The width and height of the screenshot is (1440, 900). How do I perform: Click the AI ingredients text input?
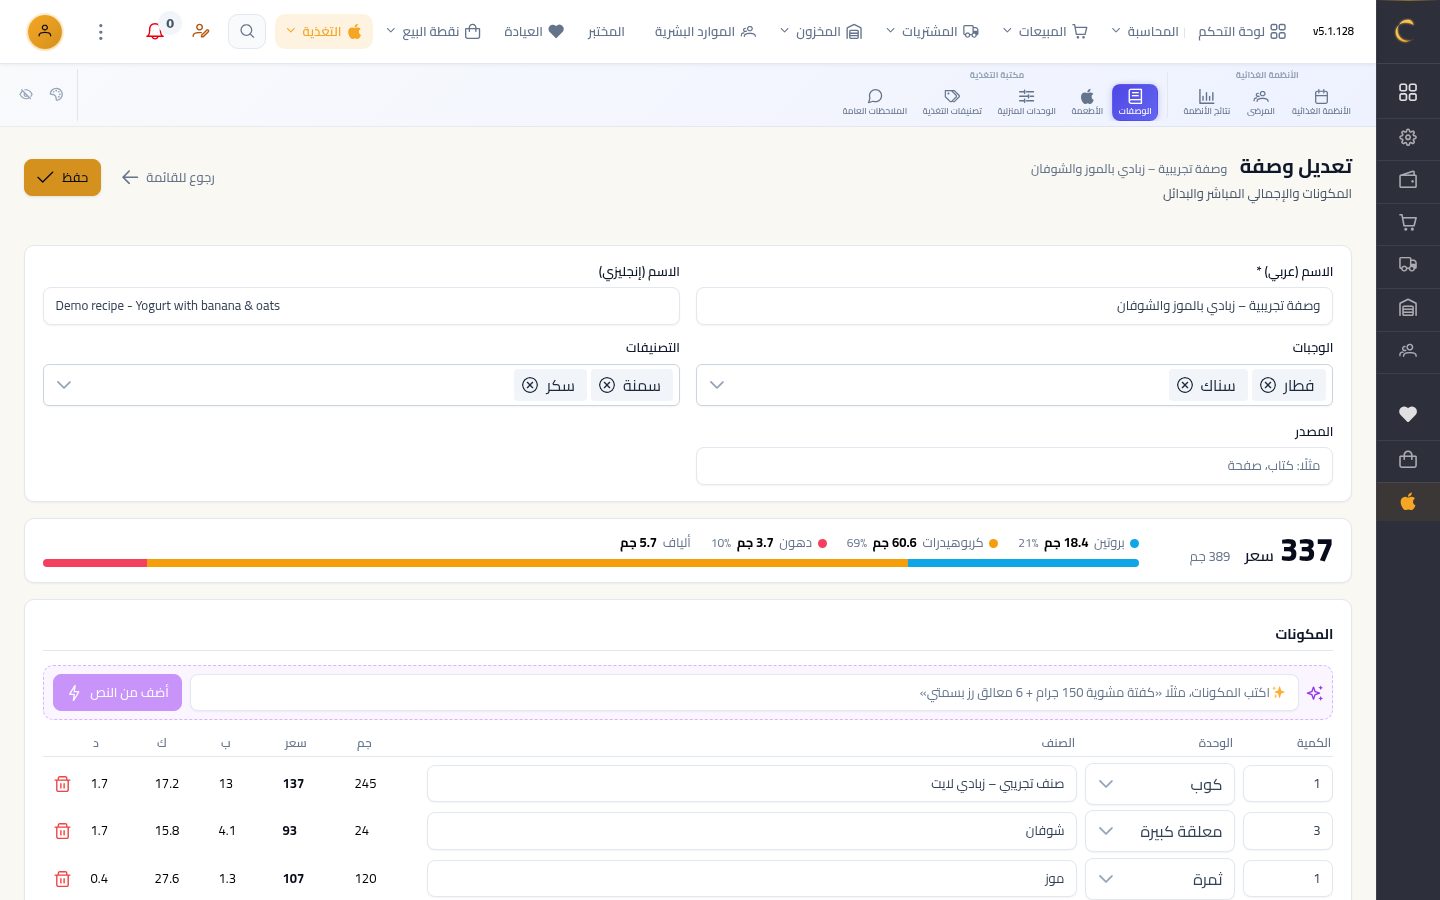tap(744, 692)
